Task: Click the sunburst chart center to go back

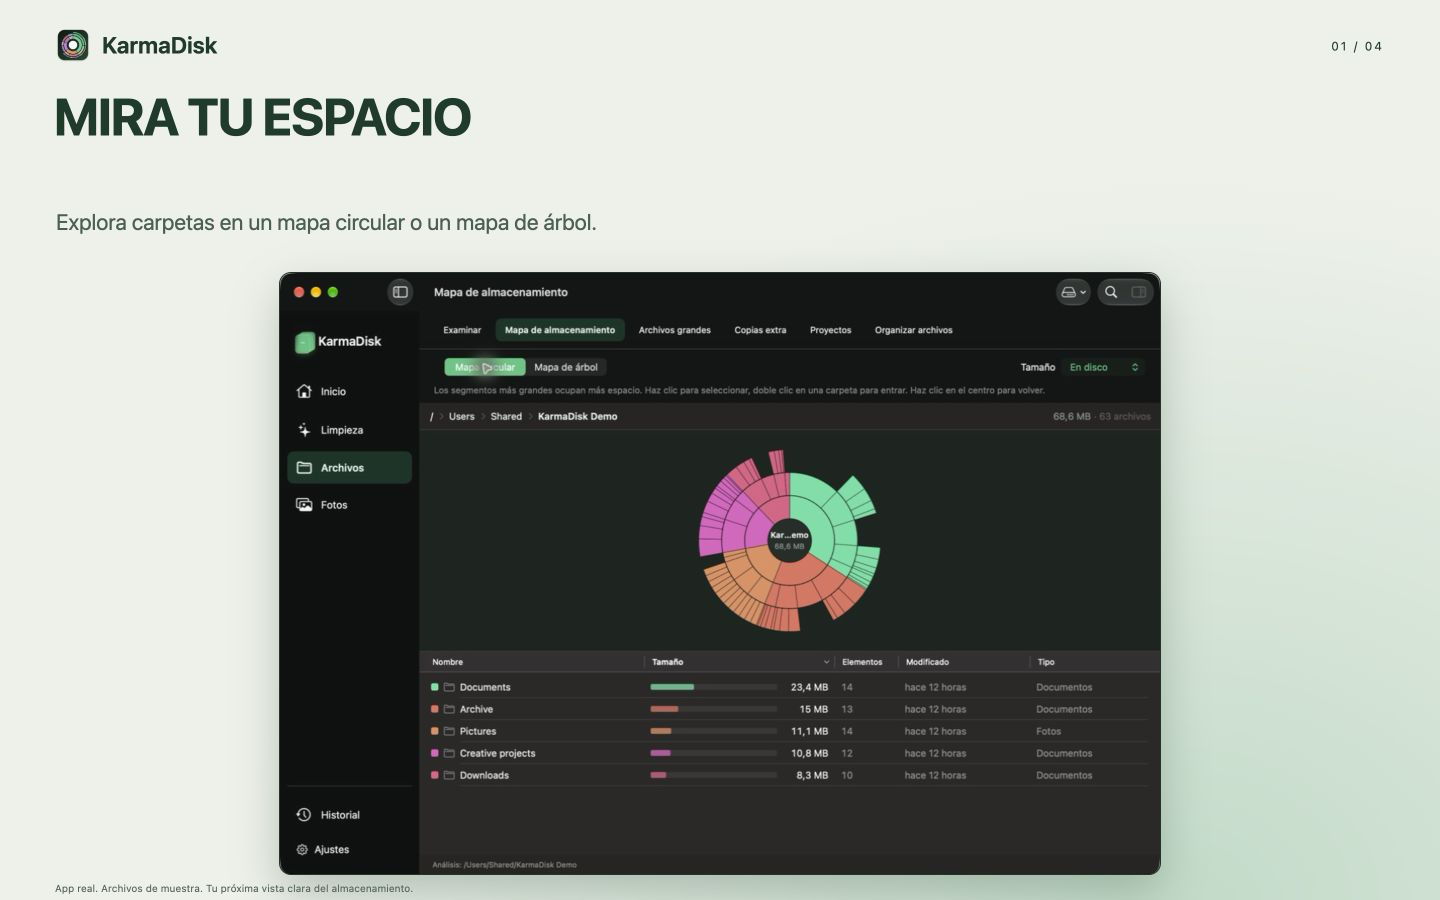Action: (789, 540)
